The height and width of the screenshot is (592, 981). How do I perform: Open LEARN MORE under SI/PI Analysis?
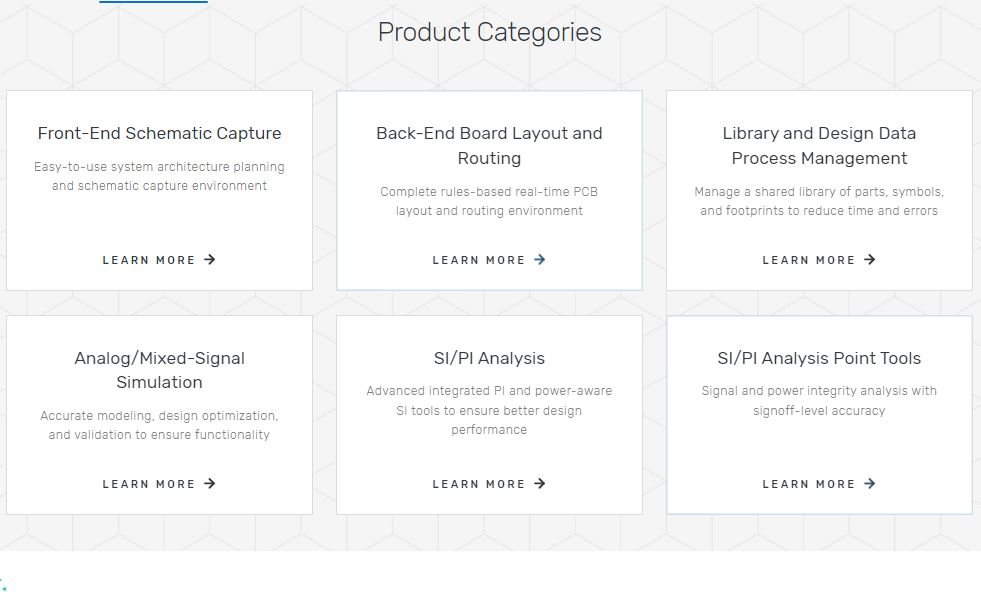tap(489, 484)
